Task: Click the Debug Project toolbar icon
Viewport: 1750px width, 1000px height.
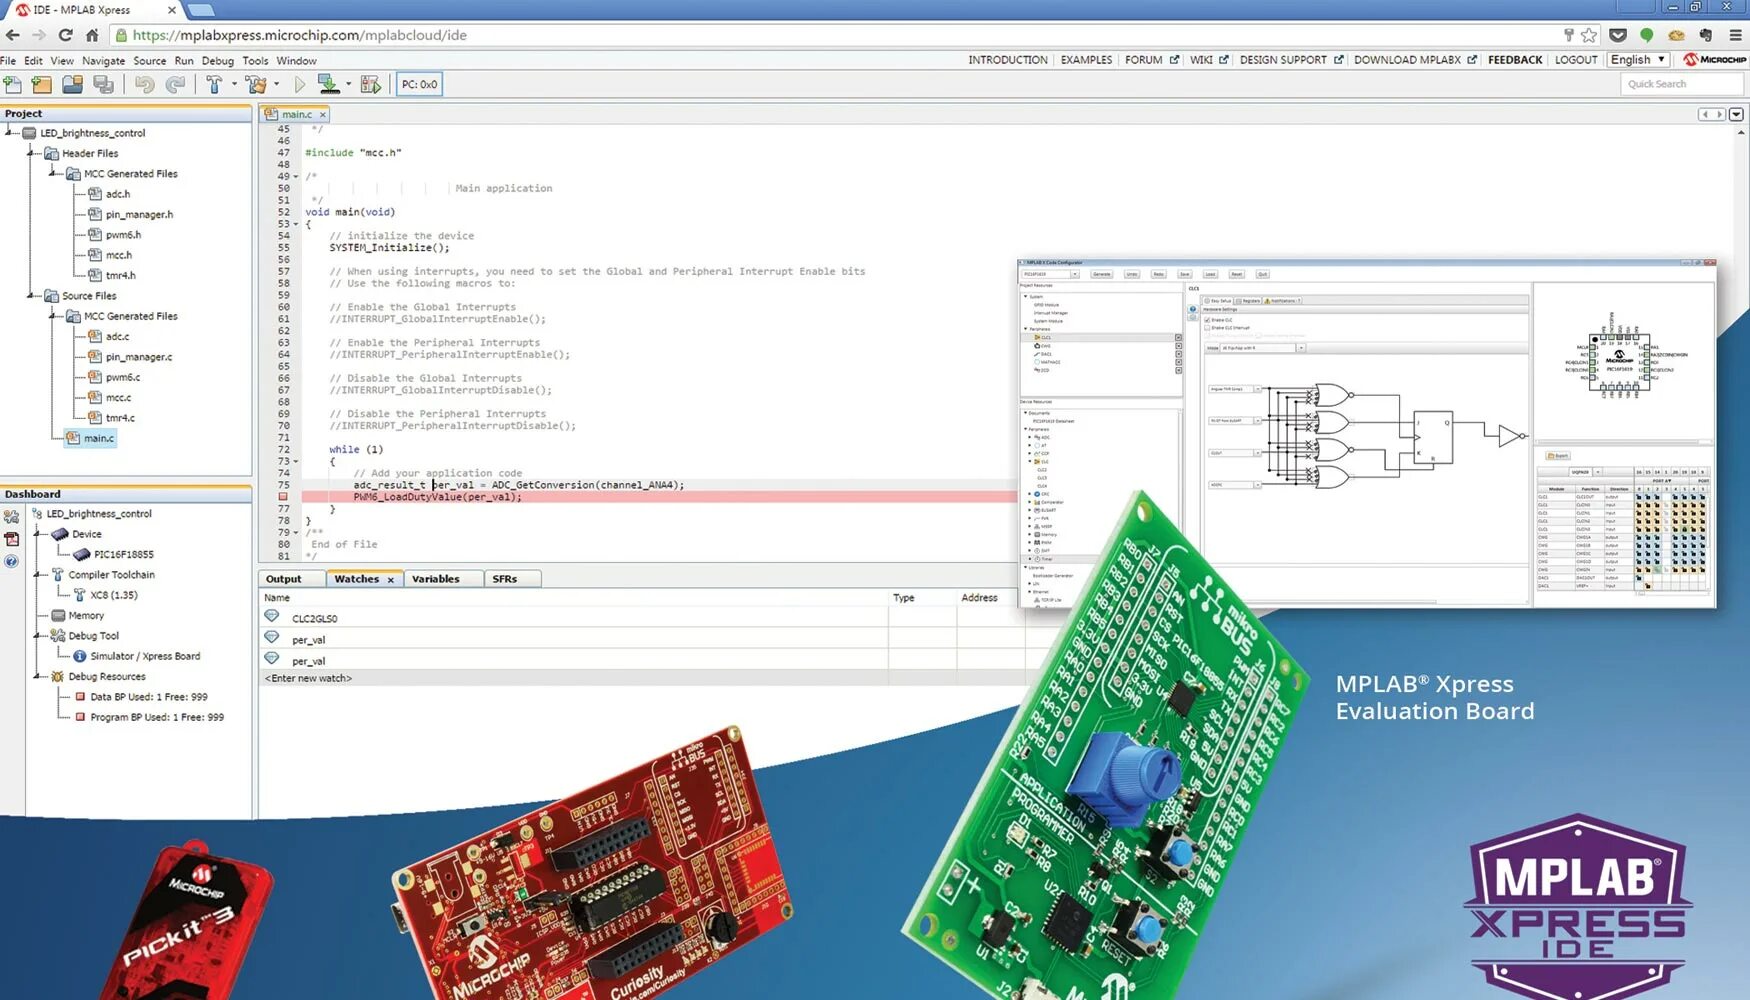Action: coord(370,85)
